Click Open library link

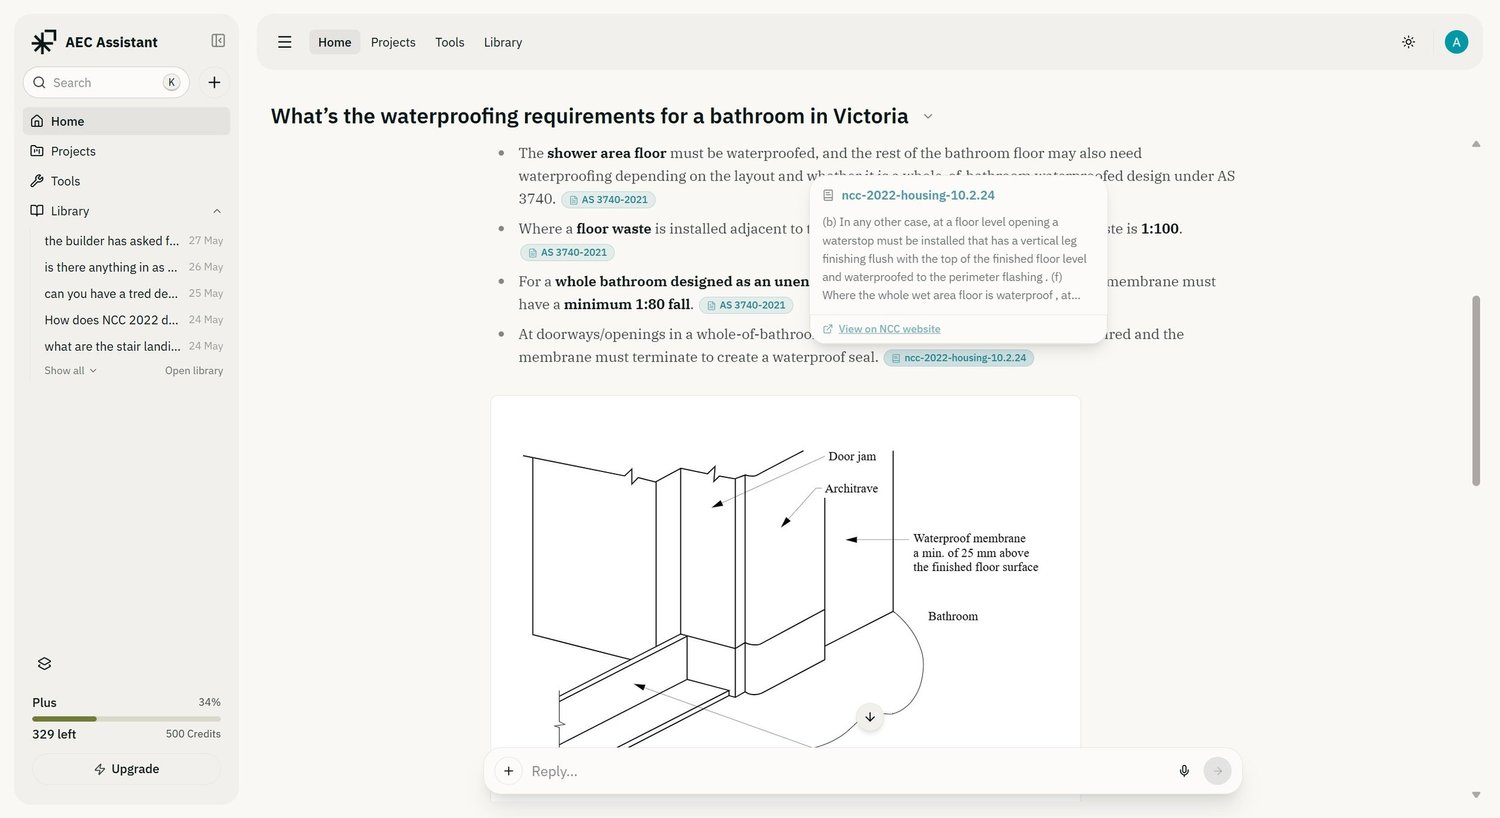click(x=194, y=371)
